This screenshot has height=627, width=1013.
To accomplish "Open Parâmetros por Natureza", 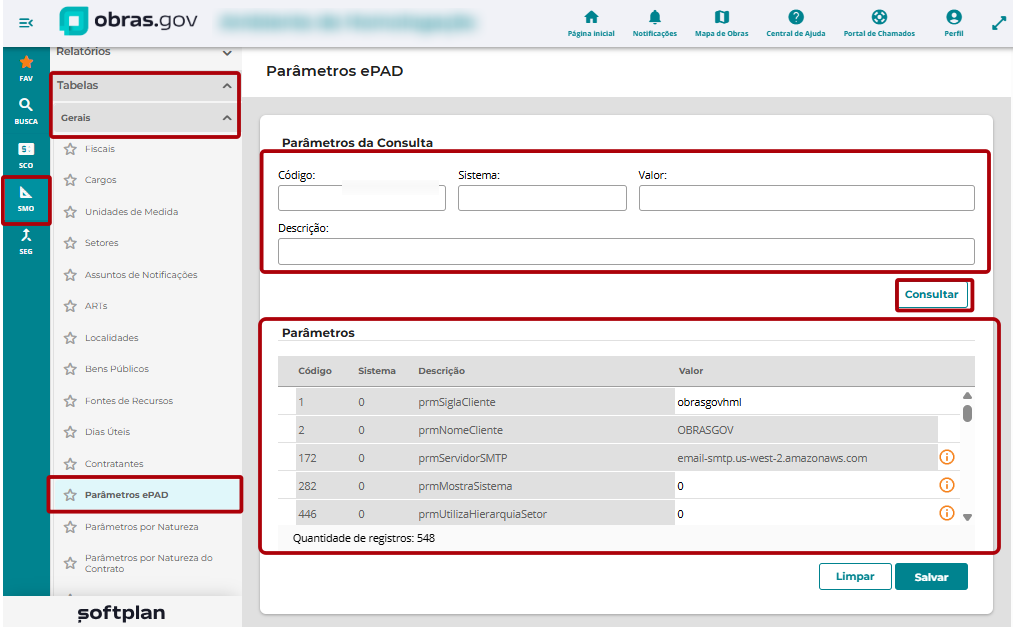I will tap(141, 527).
